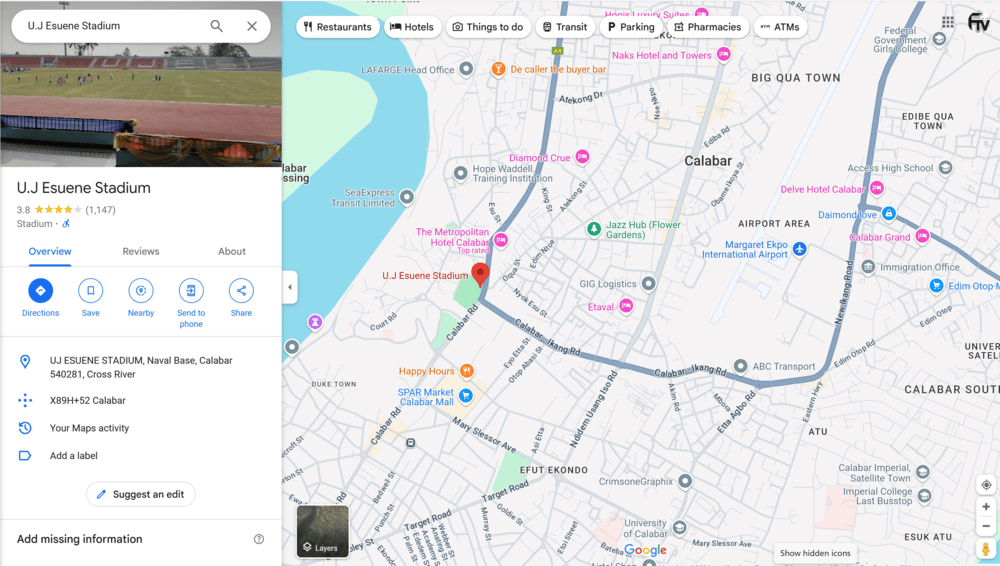
Task: Filter by Restaurants chip
Action: coord(337,27)
